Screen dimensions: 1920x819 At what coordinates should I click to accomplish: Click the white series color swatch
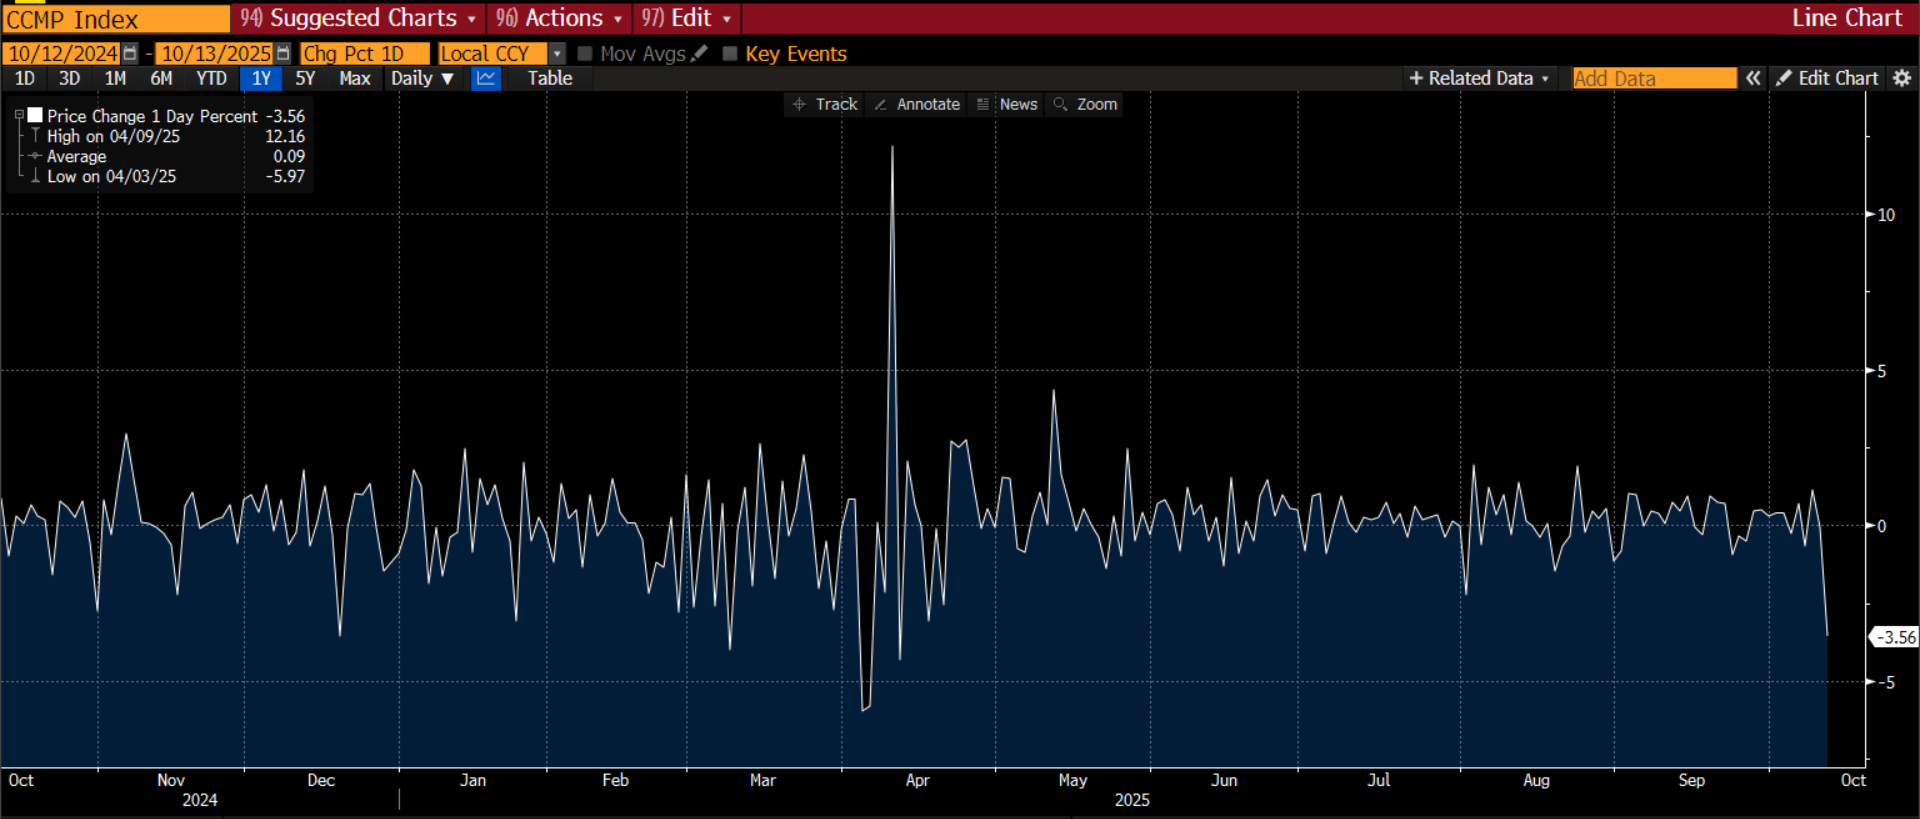coord(35,116)
